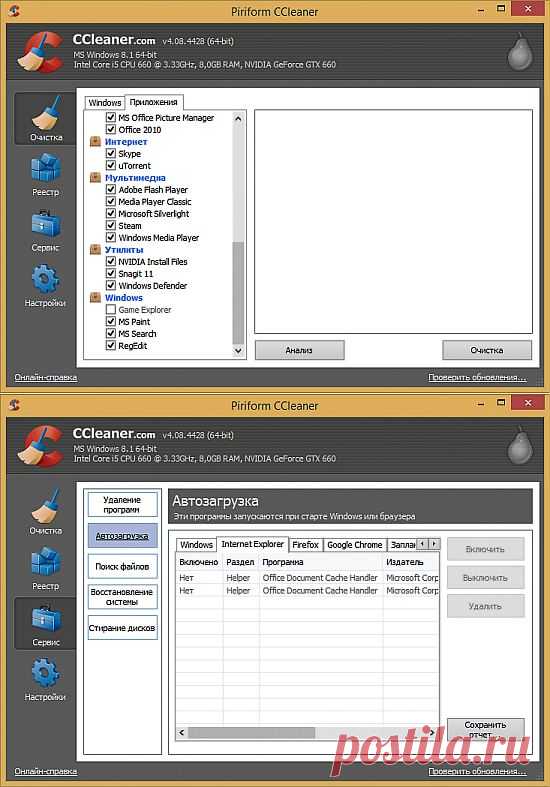The width and height of the screenshot is (550, 787).
Task: Open Проверить обновления link in the upper window
Action: [x=477, y=377]
